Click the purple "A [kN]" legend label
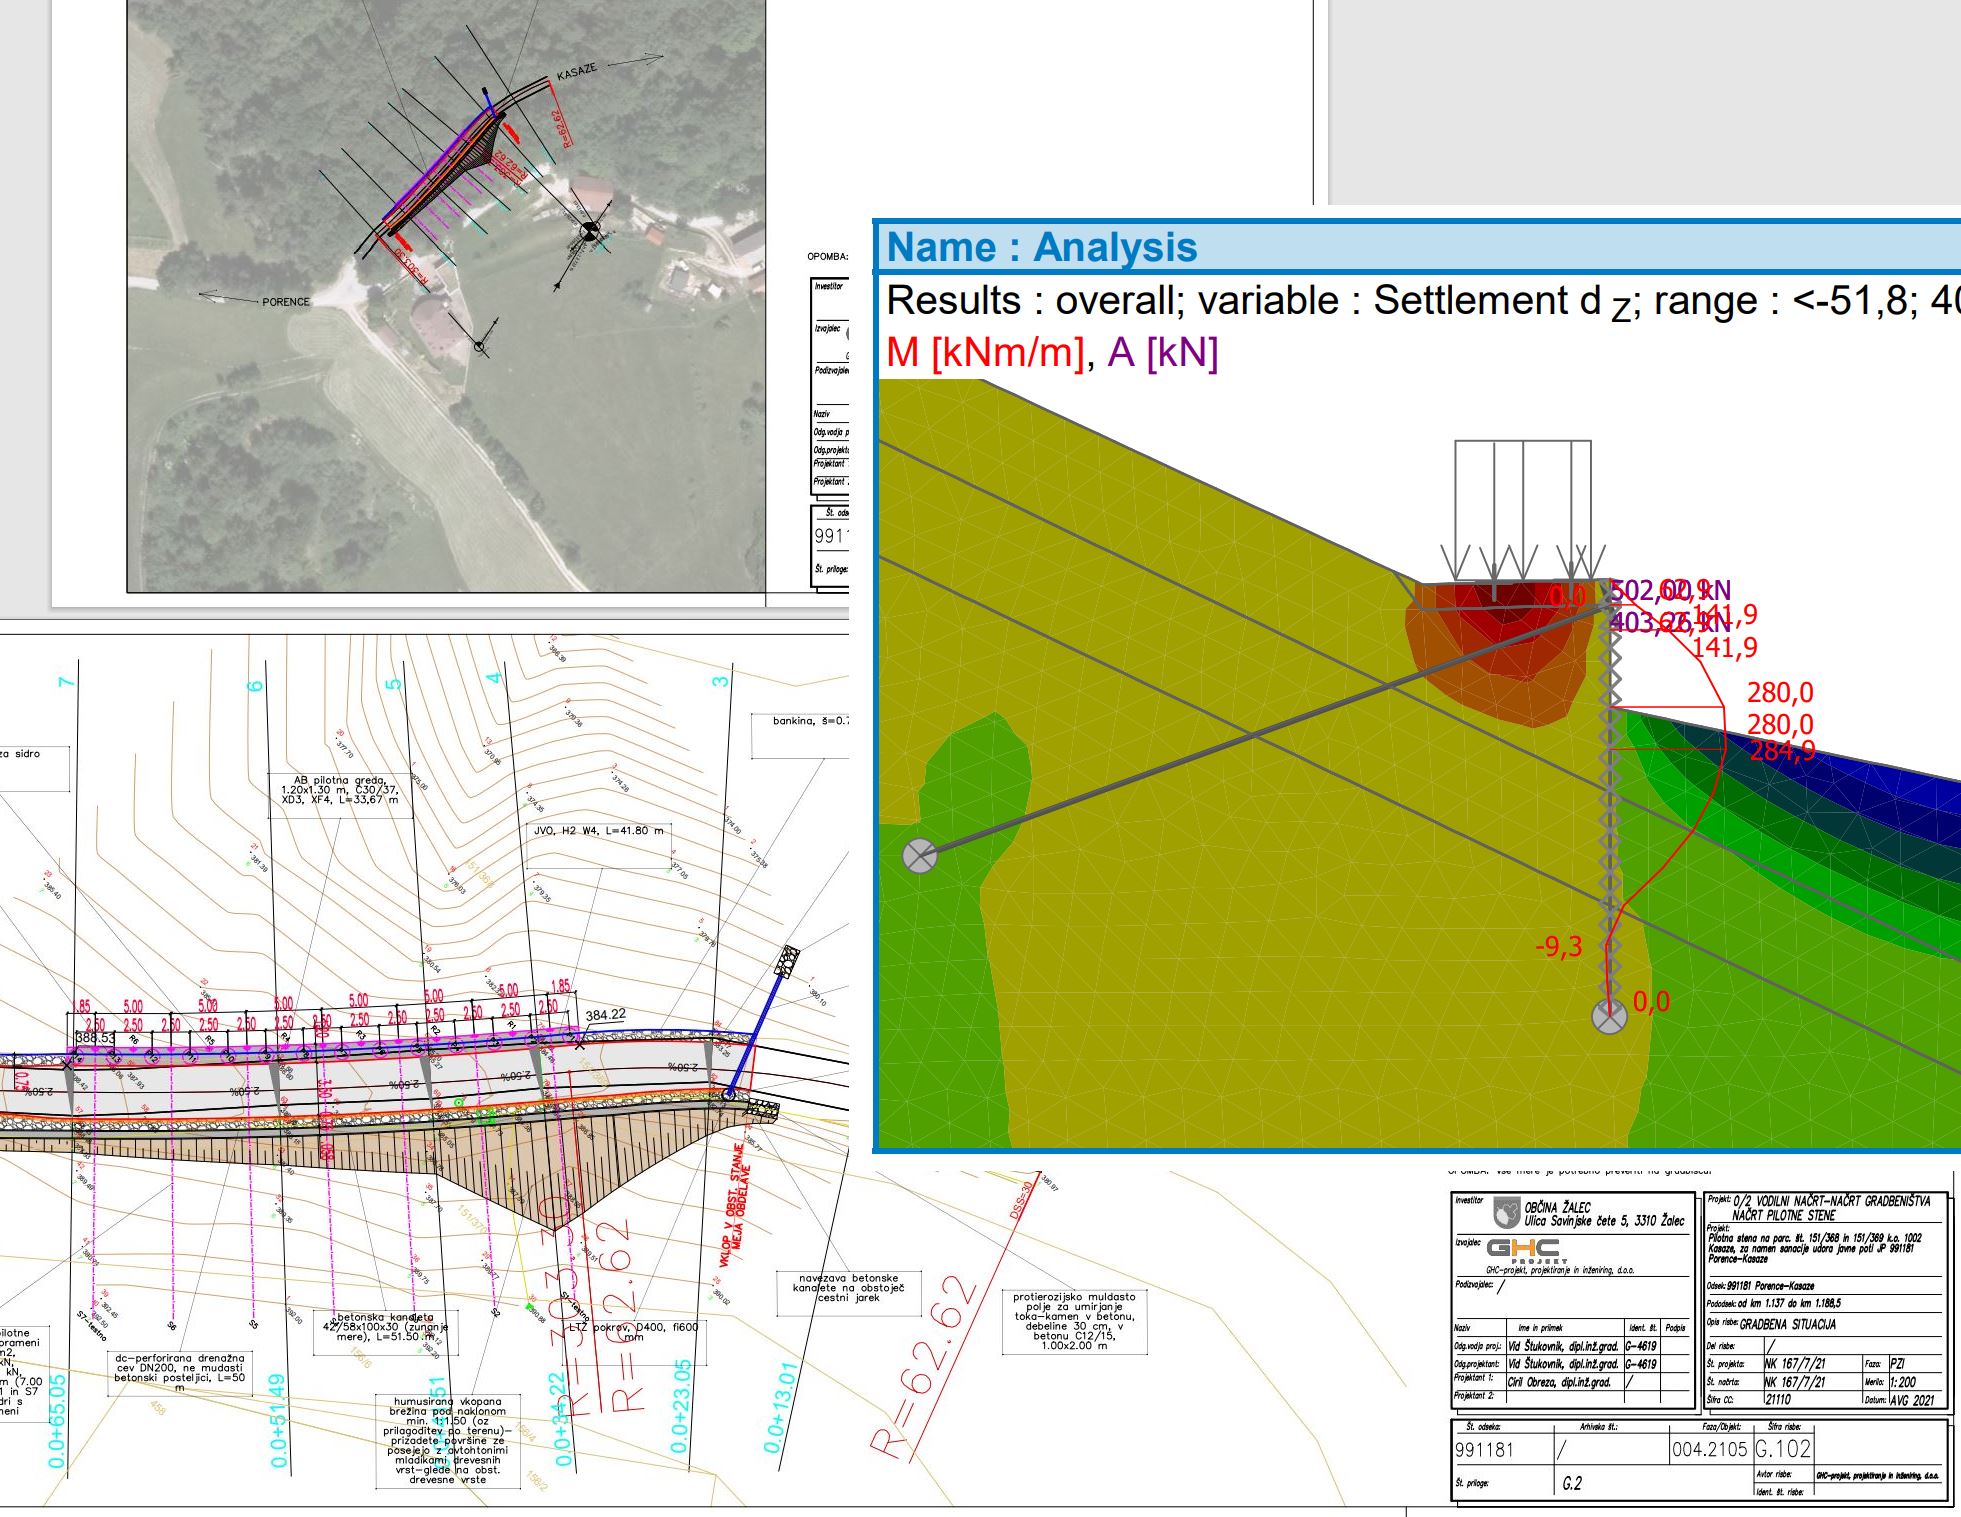The image size is (1961, 1517). click(x=1162, y=352)
